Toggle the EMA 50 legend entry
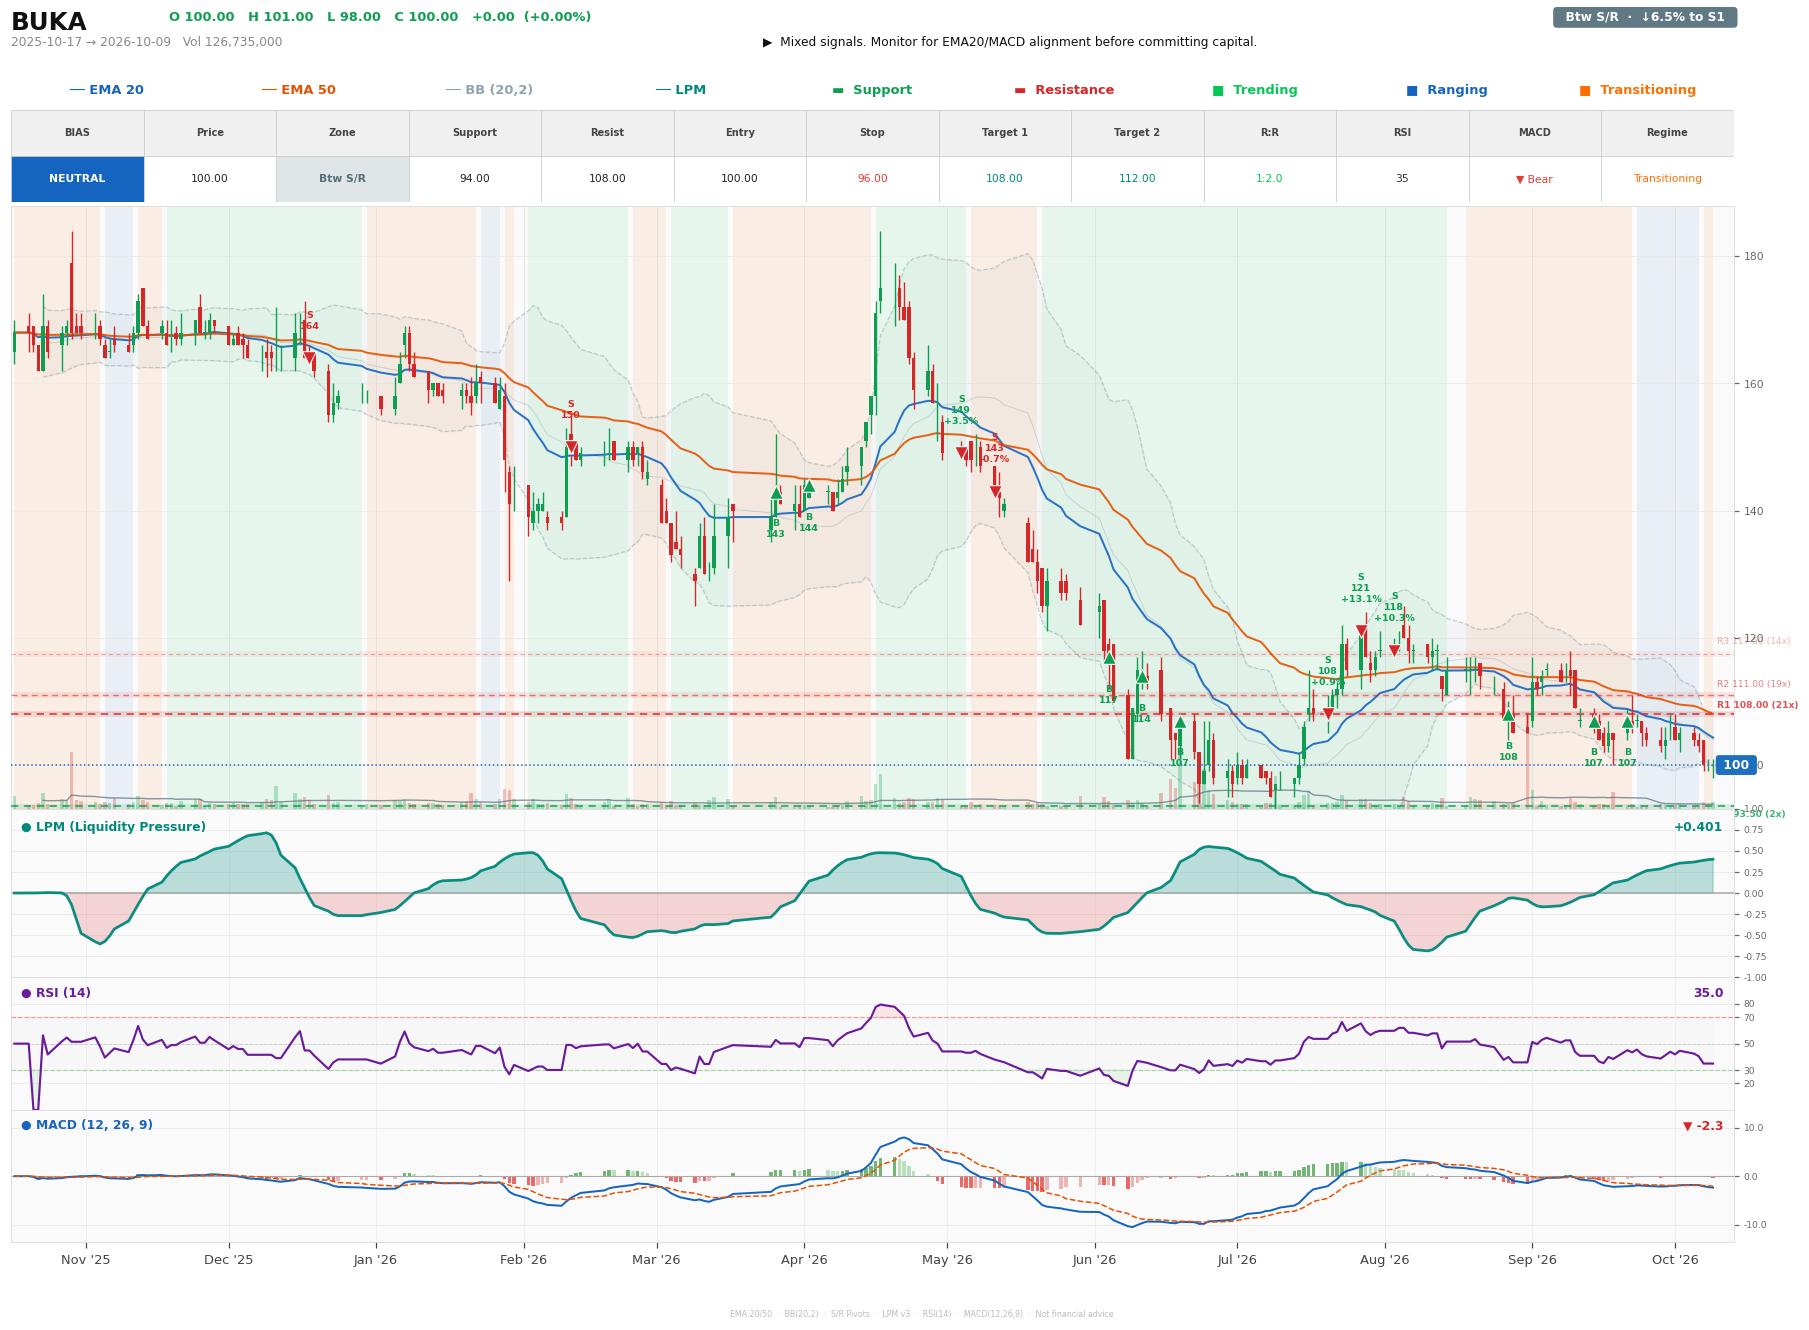This screenshot has height=1330, width=1809. tap(298, 90)
